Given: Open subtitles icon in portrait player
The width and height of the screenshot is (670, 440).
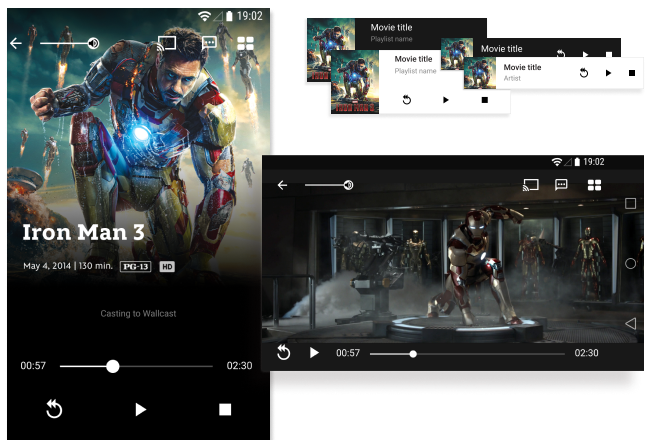Looking at the screenshot, I should pyautogui.click(x=209, y=43).
